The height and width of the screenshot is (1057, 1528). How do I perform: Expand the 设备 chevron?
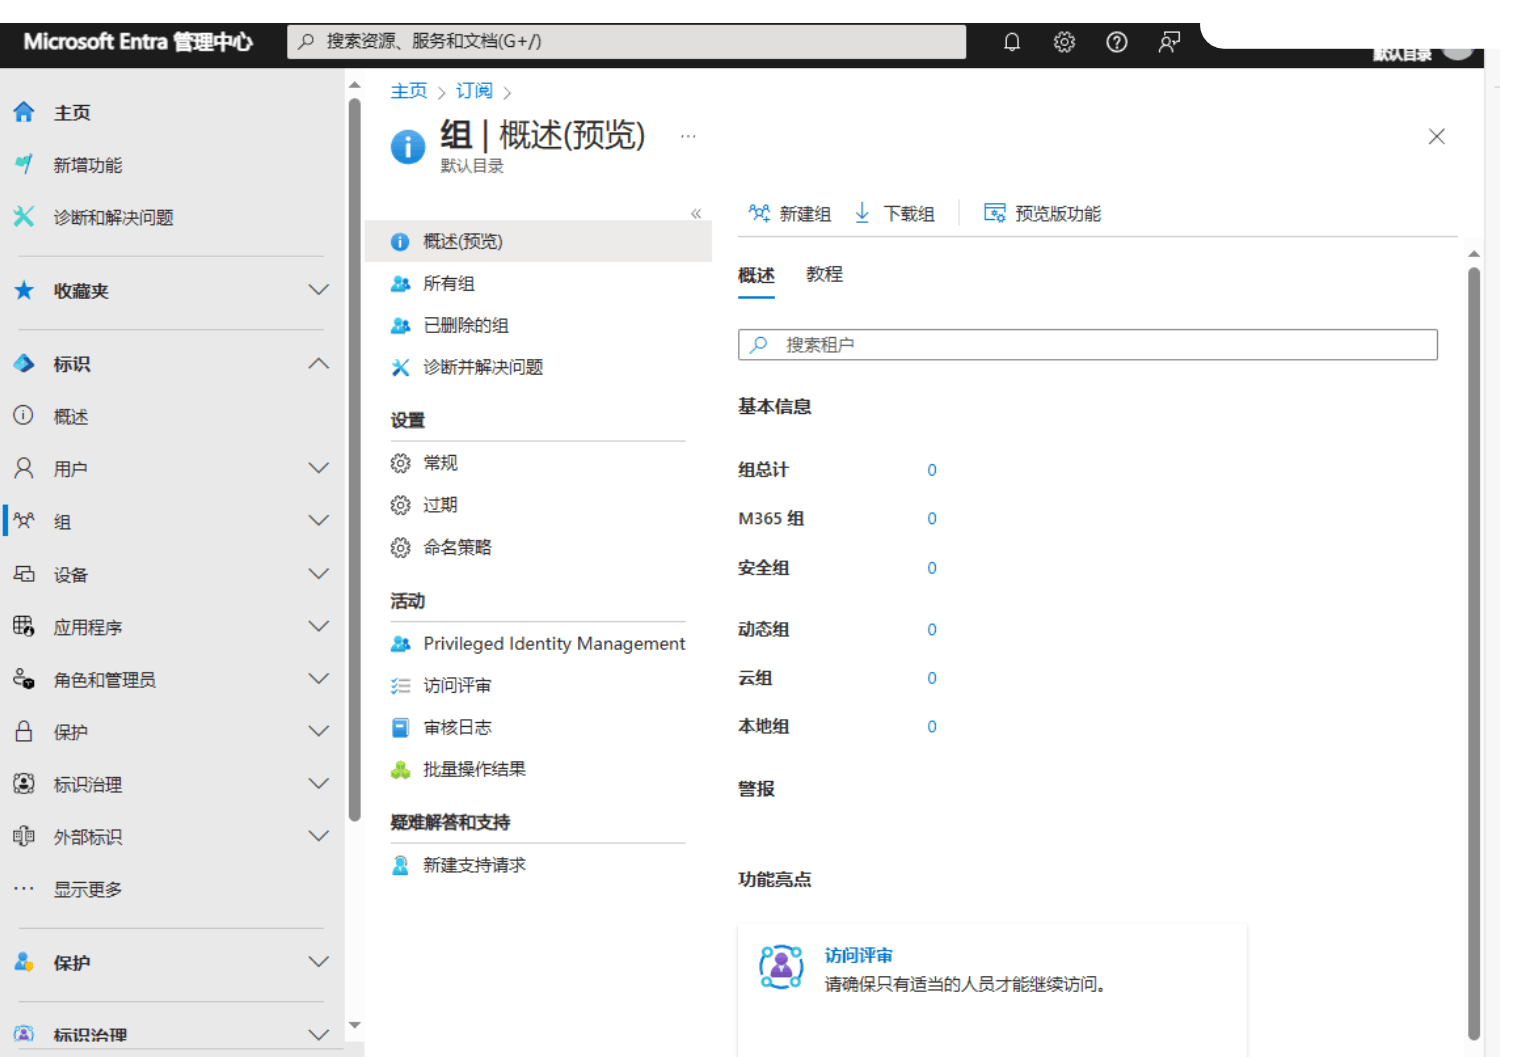tap(319, 574)
